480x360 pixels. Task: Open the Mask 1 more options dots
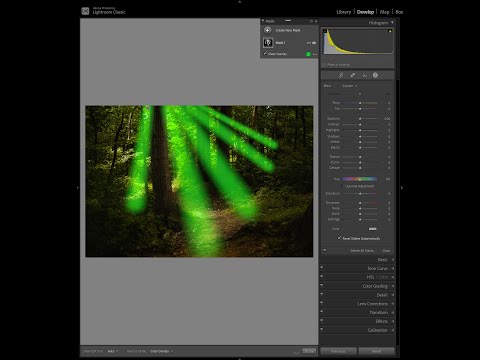(309, 43)
